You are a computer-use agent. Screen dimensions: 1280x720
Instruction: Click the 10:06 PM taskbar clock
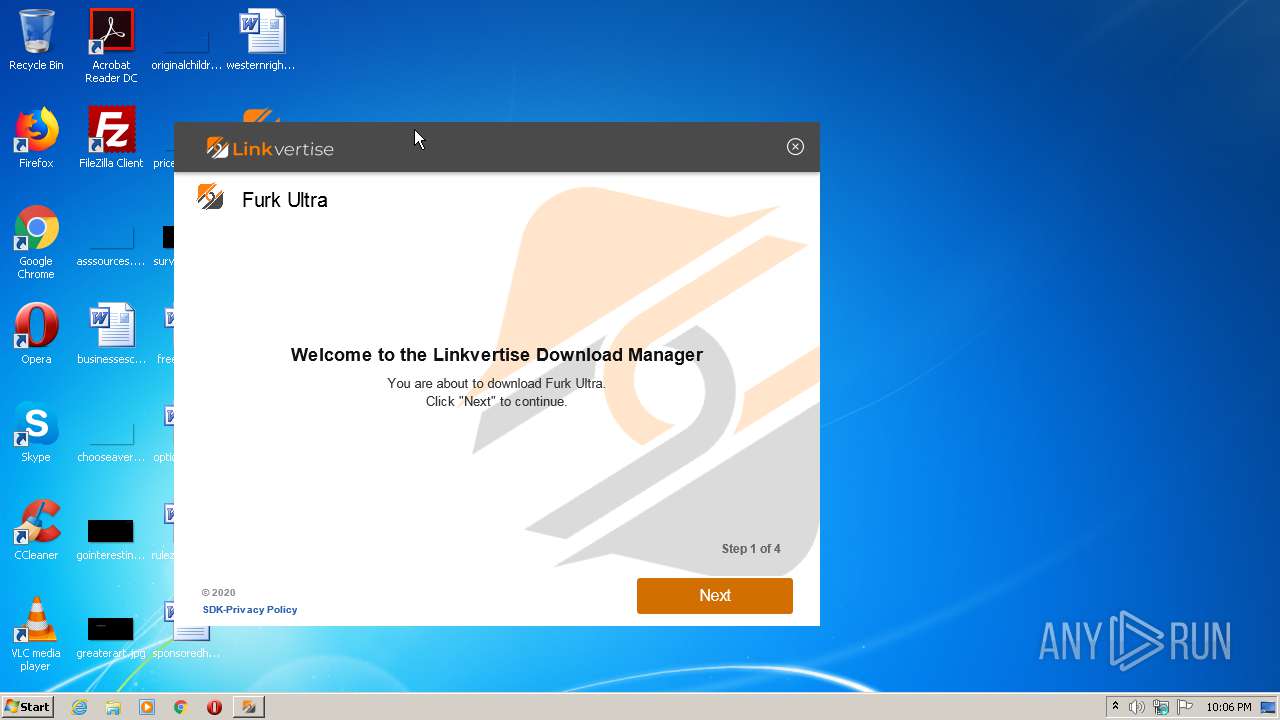click(1228, 707)
